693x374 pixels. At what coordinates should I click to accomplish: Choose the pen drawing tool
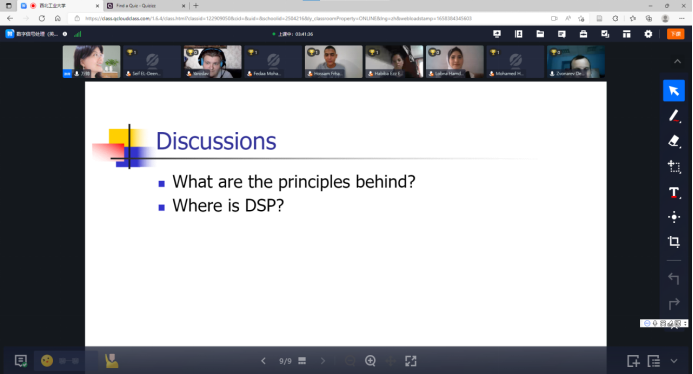pos(674,116)
